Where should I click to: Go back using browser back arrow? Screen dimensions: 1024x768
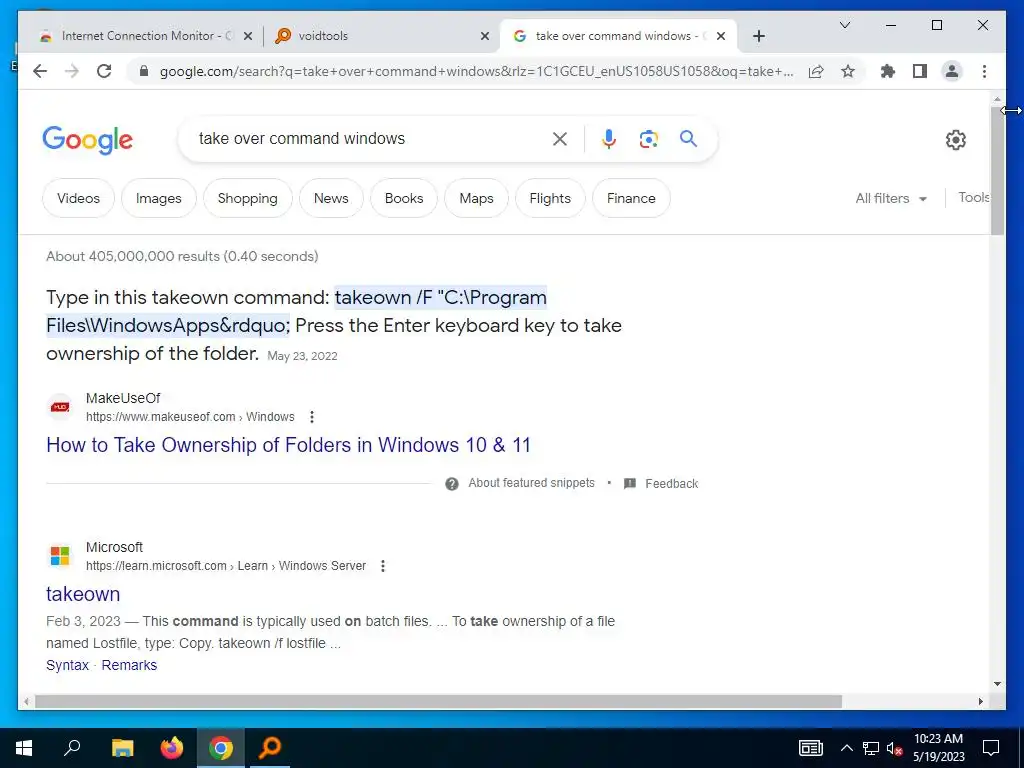point(40,71)
